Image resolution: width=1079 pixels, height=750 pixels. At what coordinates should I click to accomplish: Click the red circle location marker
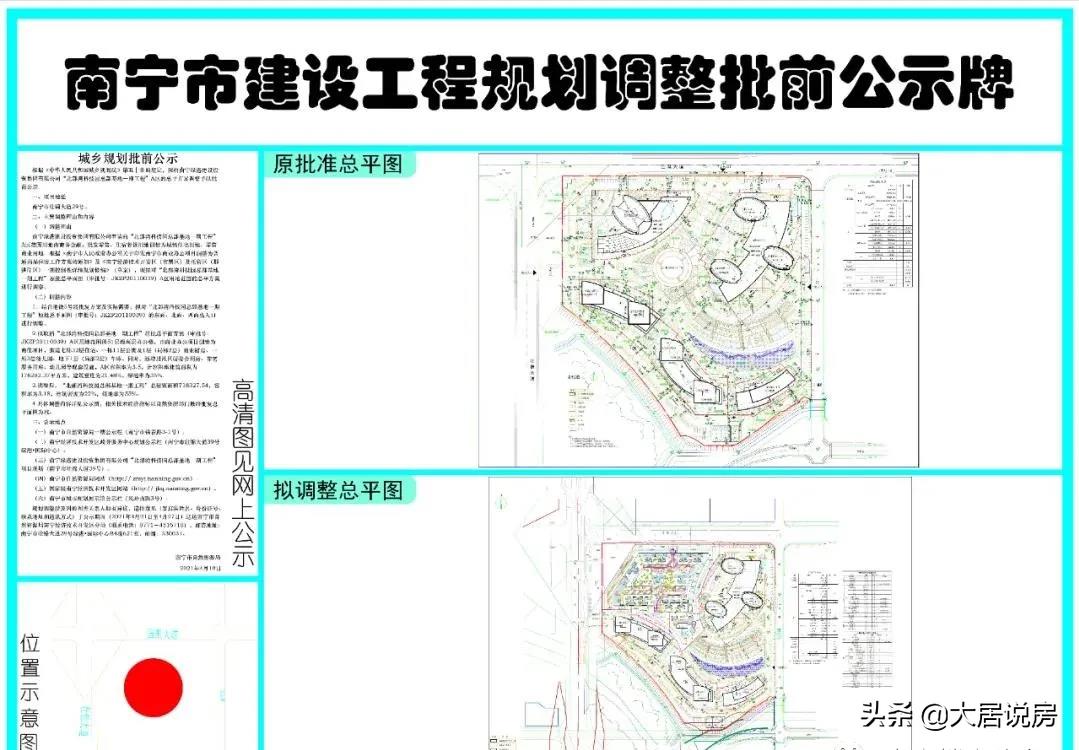[153, 688]
